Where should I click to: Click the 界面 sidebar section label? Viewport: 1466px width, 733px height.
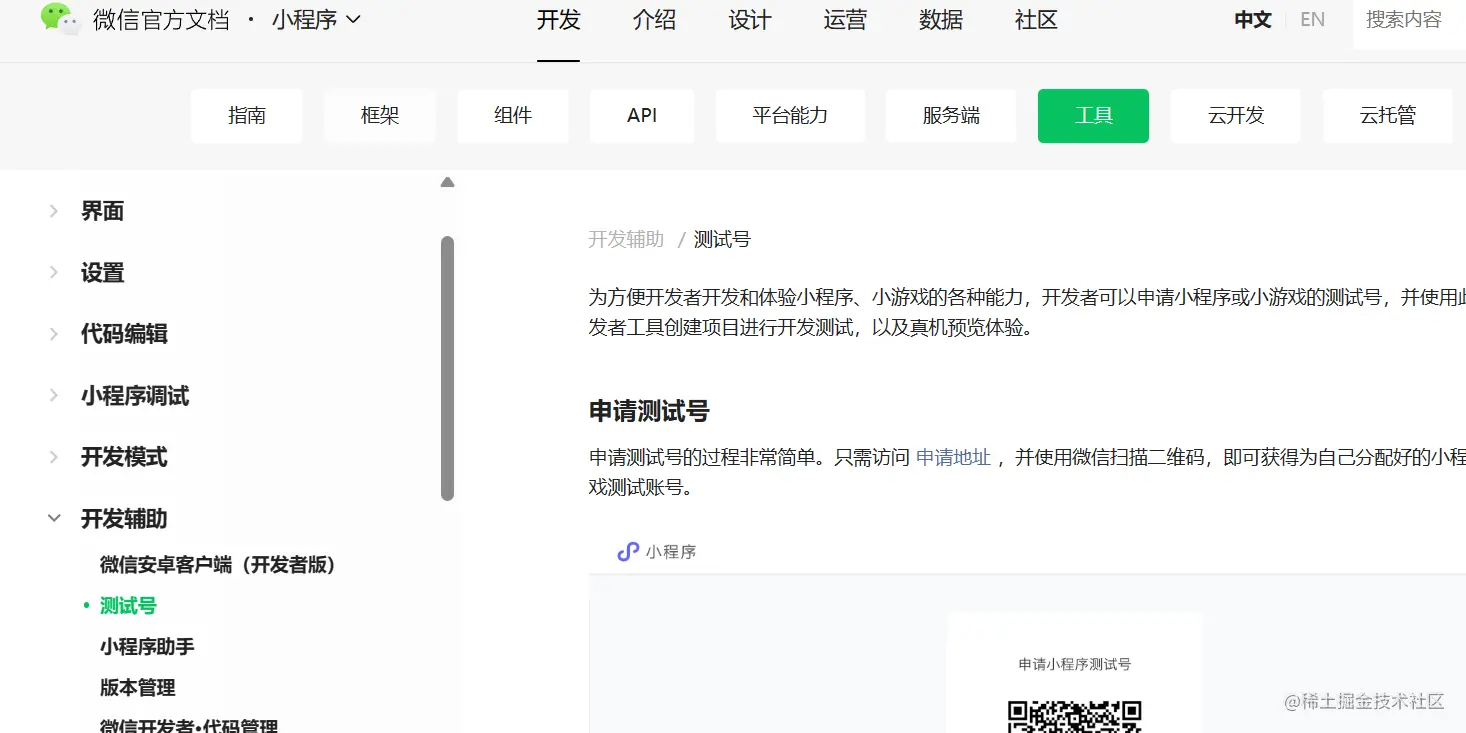point(102,211)
